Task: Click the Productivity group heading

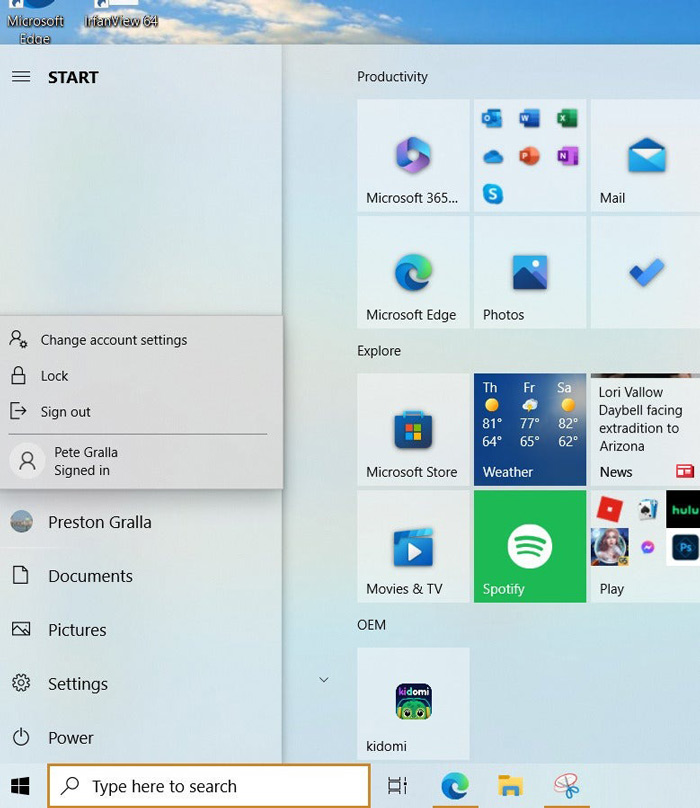Action: click(392, 77)
